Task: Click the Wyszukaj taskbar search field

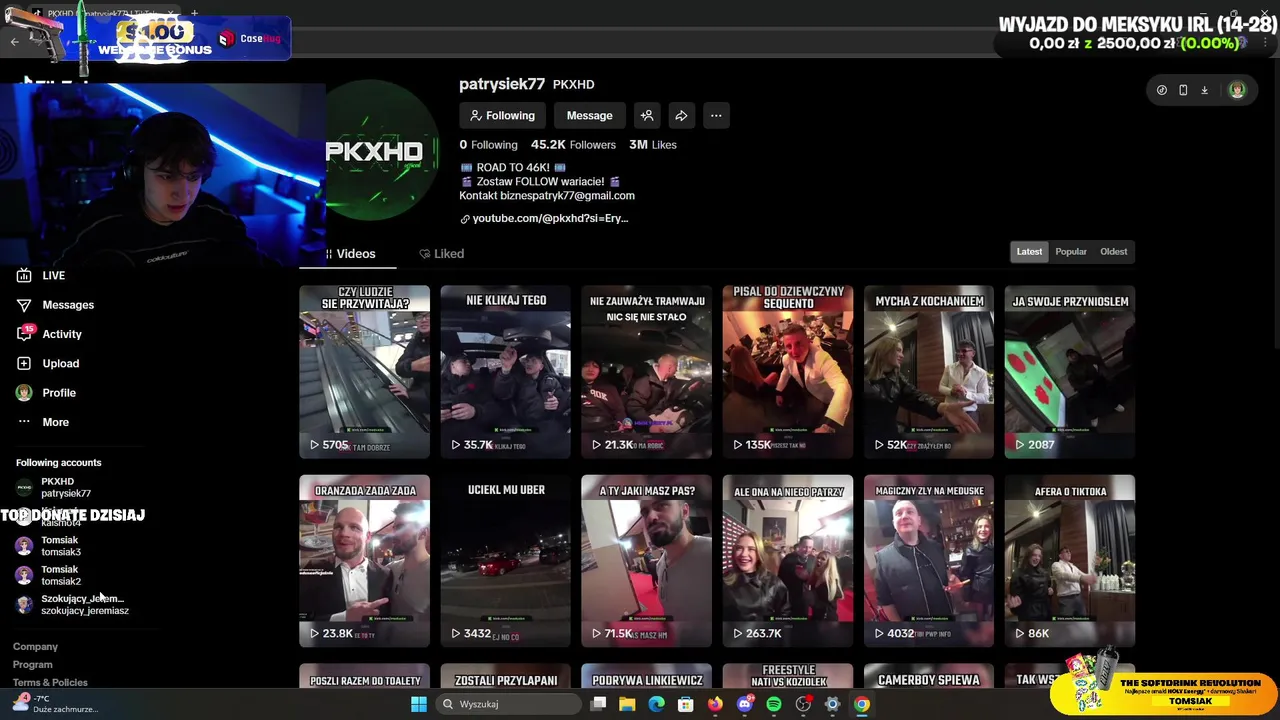Action: point(508,704)
